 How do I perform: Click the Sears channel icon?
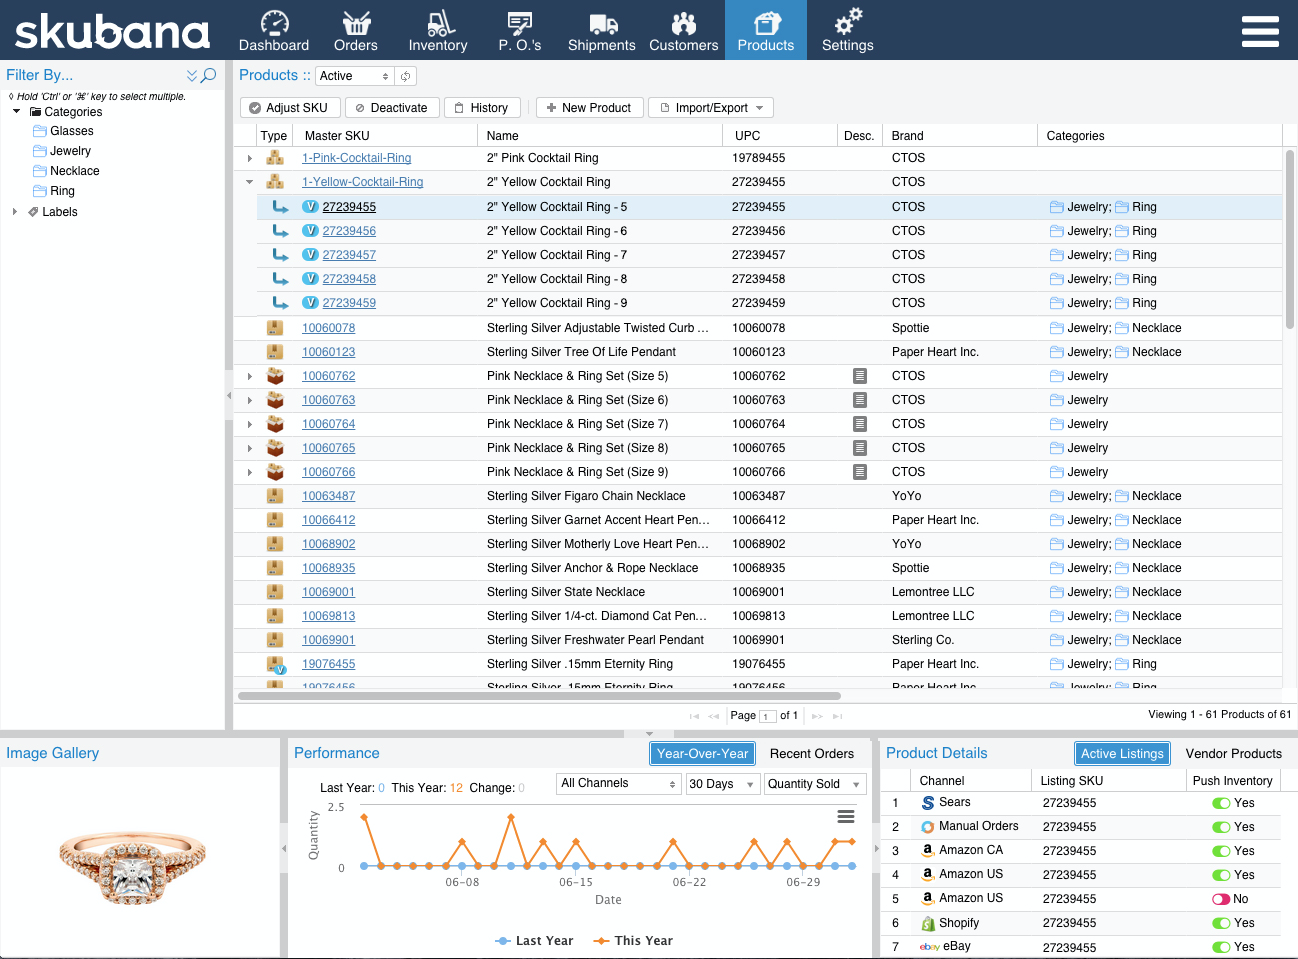click(x=928, y=803)
